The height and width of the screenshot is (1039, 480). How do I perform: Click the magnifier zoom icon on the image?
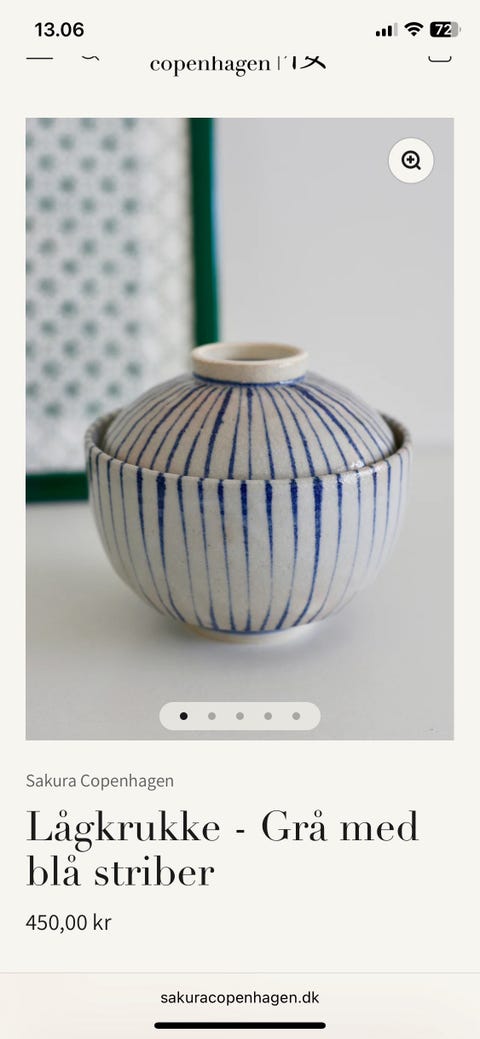(411, 160)
